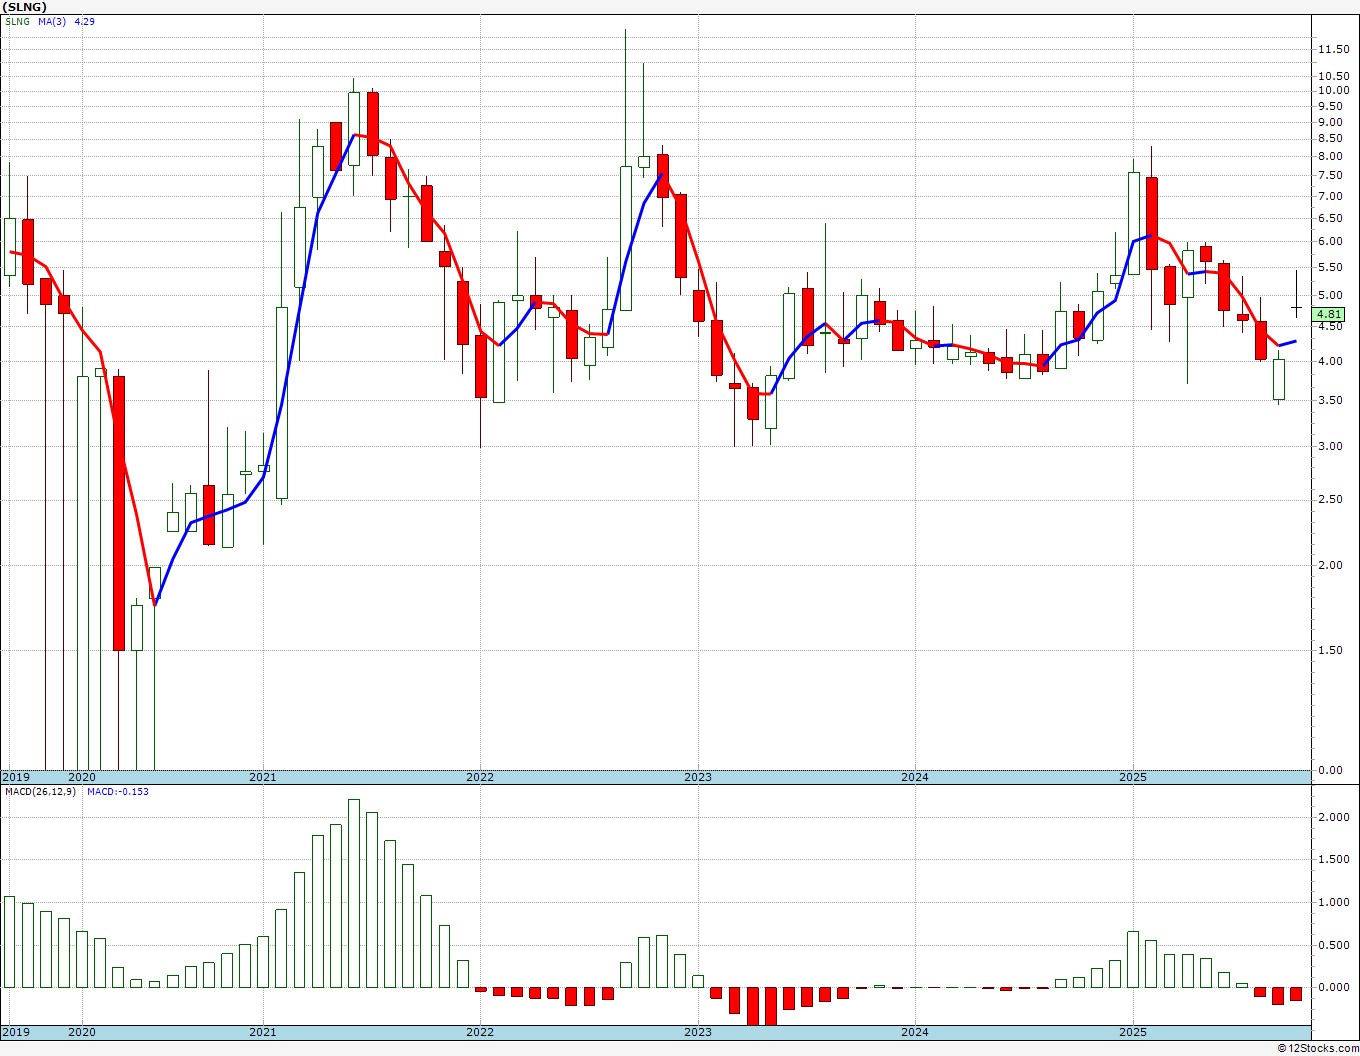1360x1056 pixels.
Task: Click the "1.000" MACD axis label
Action: (x=1334, y=902)
